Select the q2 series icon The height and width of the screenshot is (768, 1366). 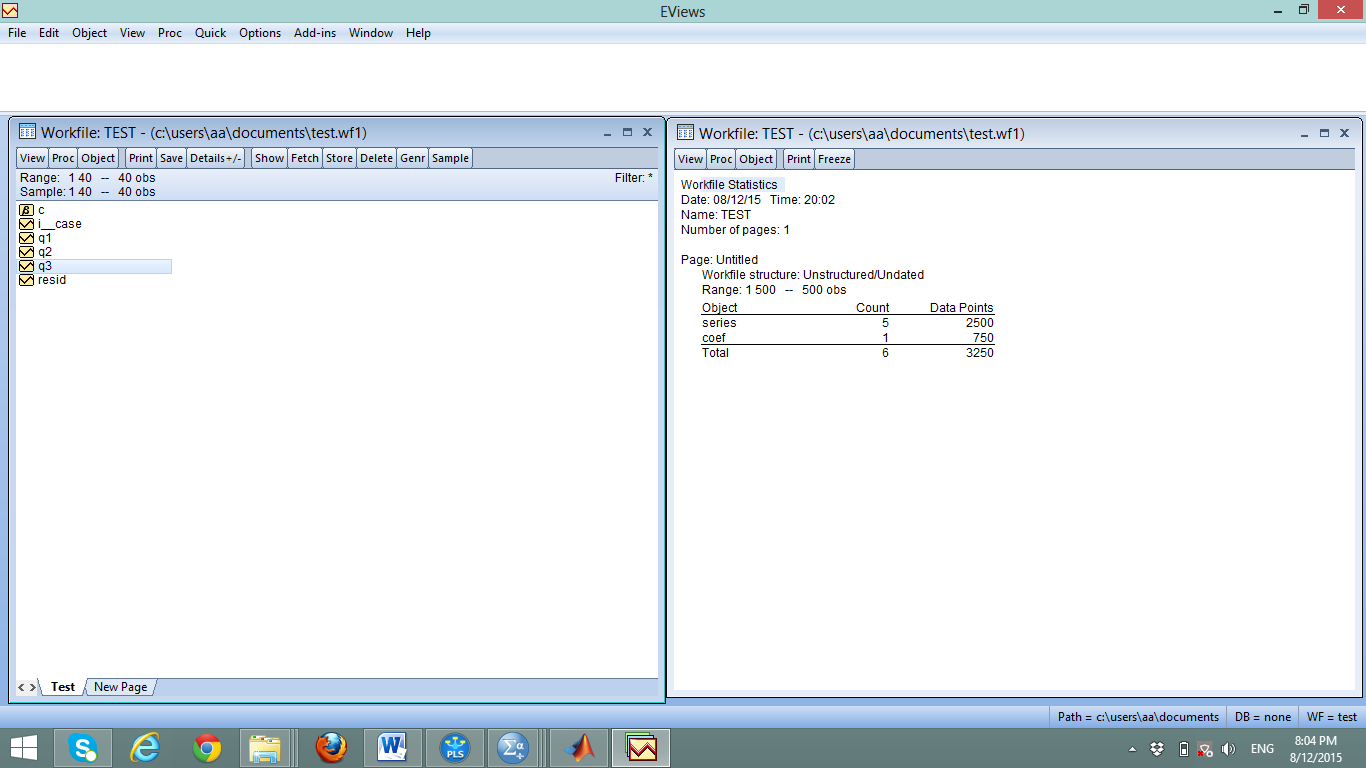point(27,252)
